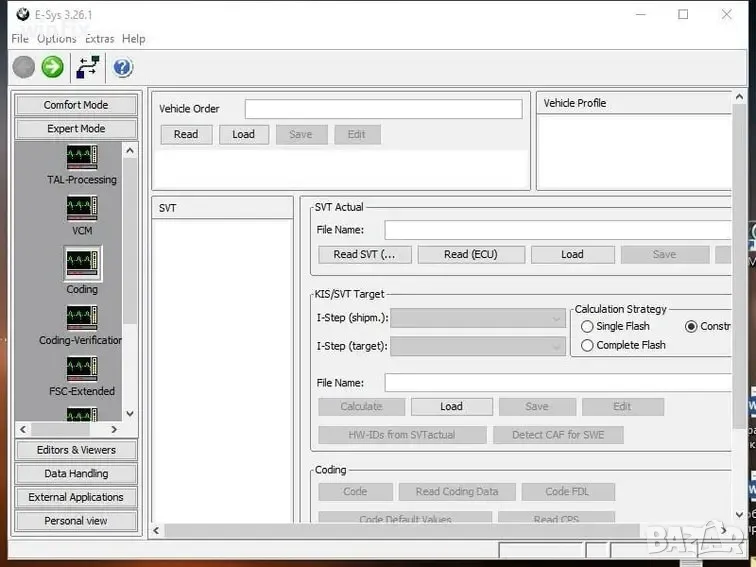
Task: Click the Read SVT (... button
Action: pyautogui.click(x=364, y=255)
